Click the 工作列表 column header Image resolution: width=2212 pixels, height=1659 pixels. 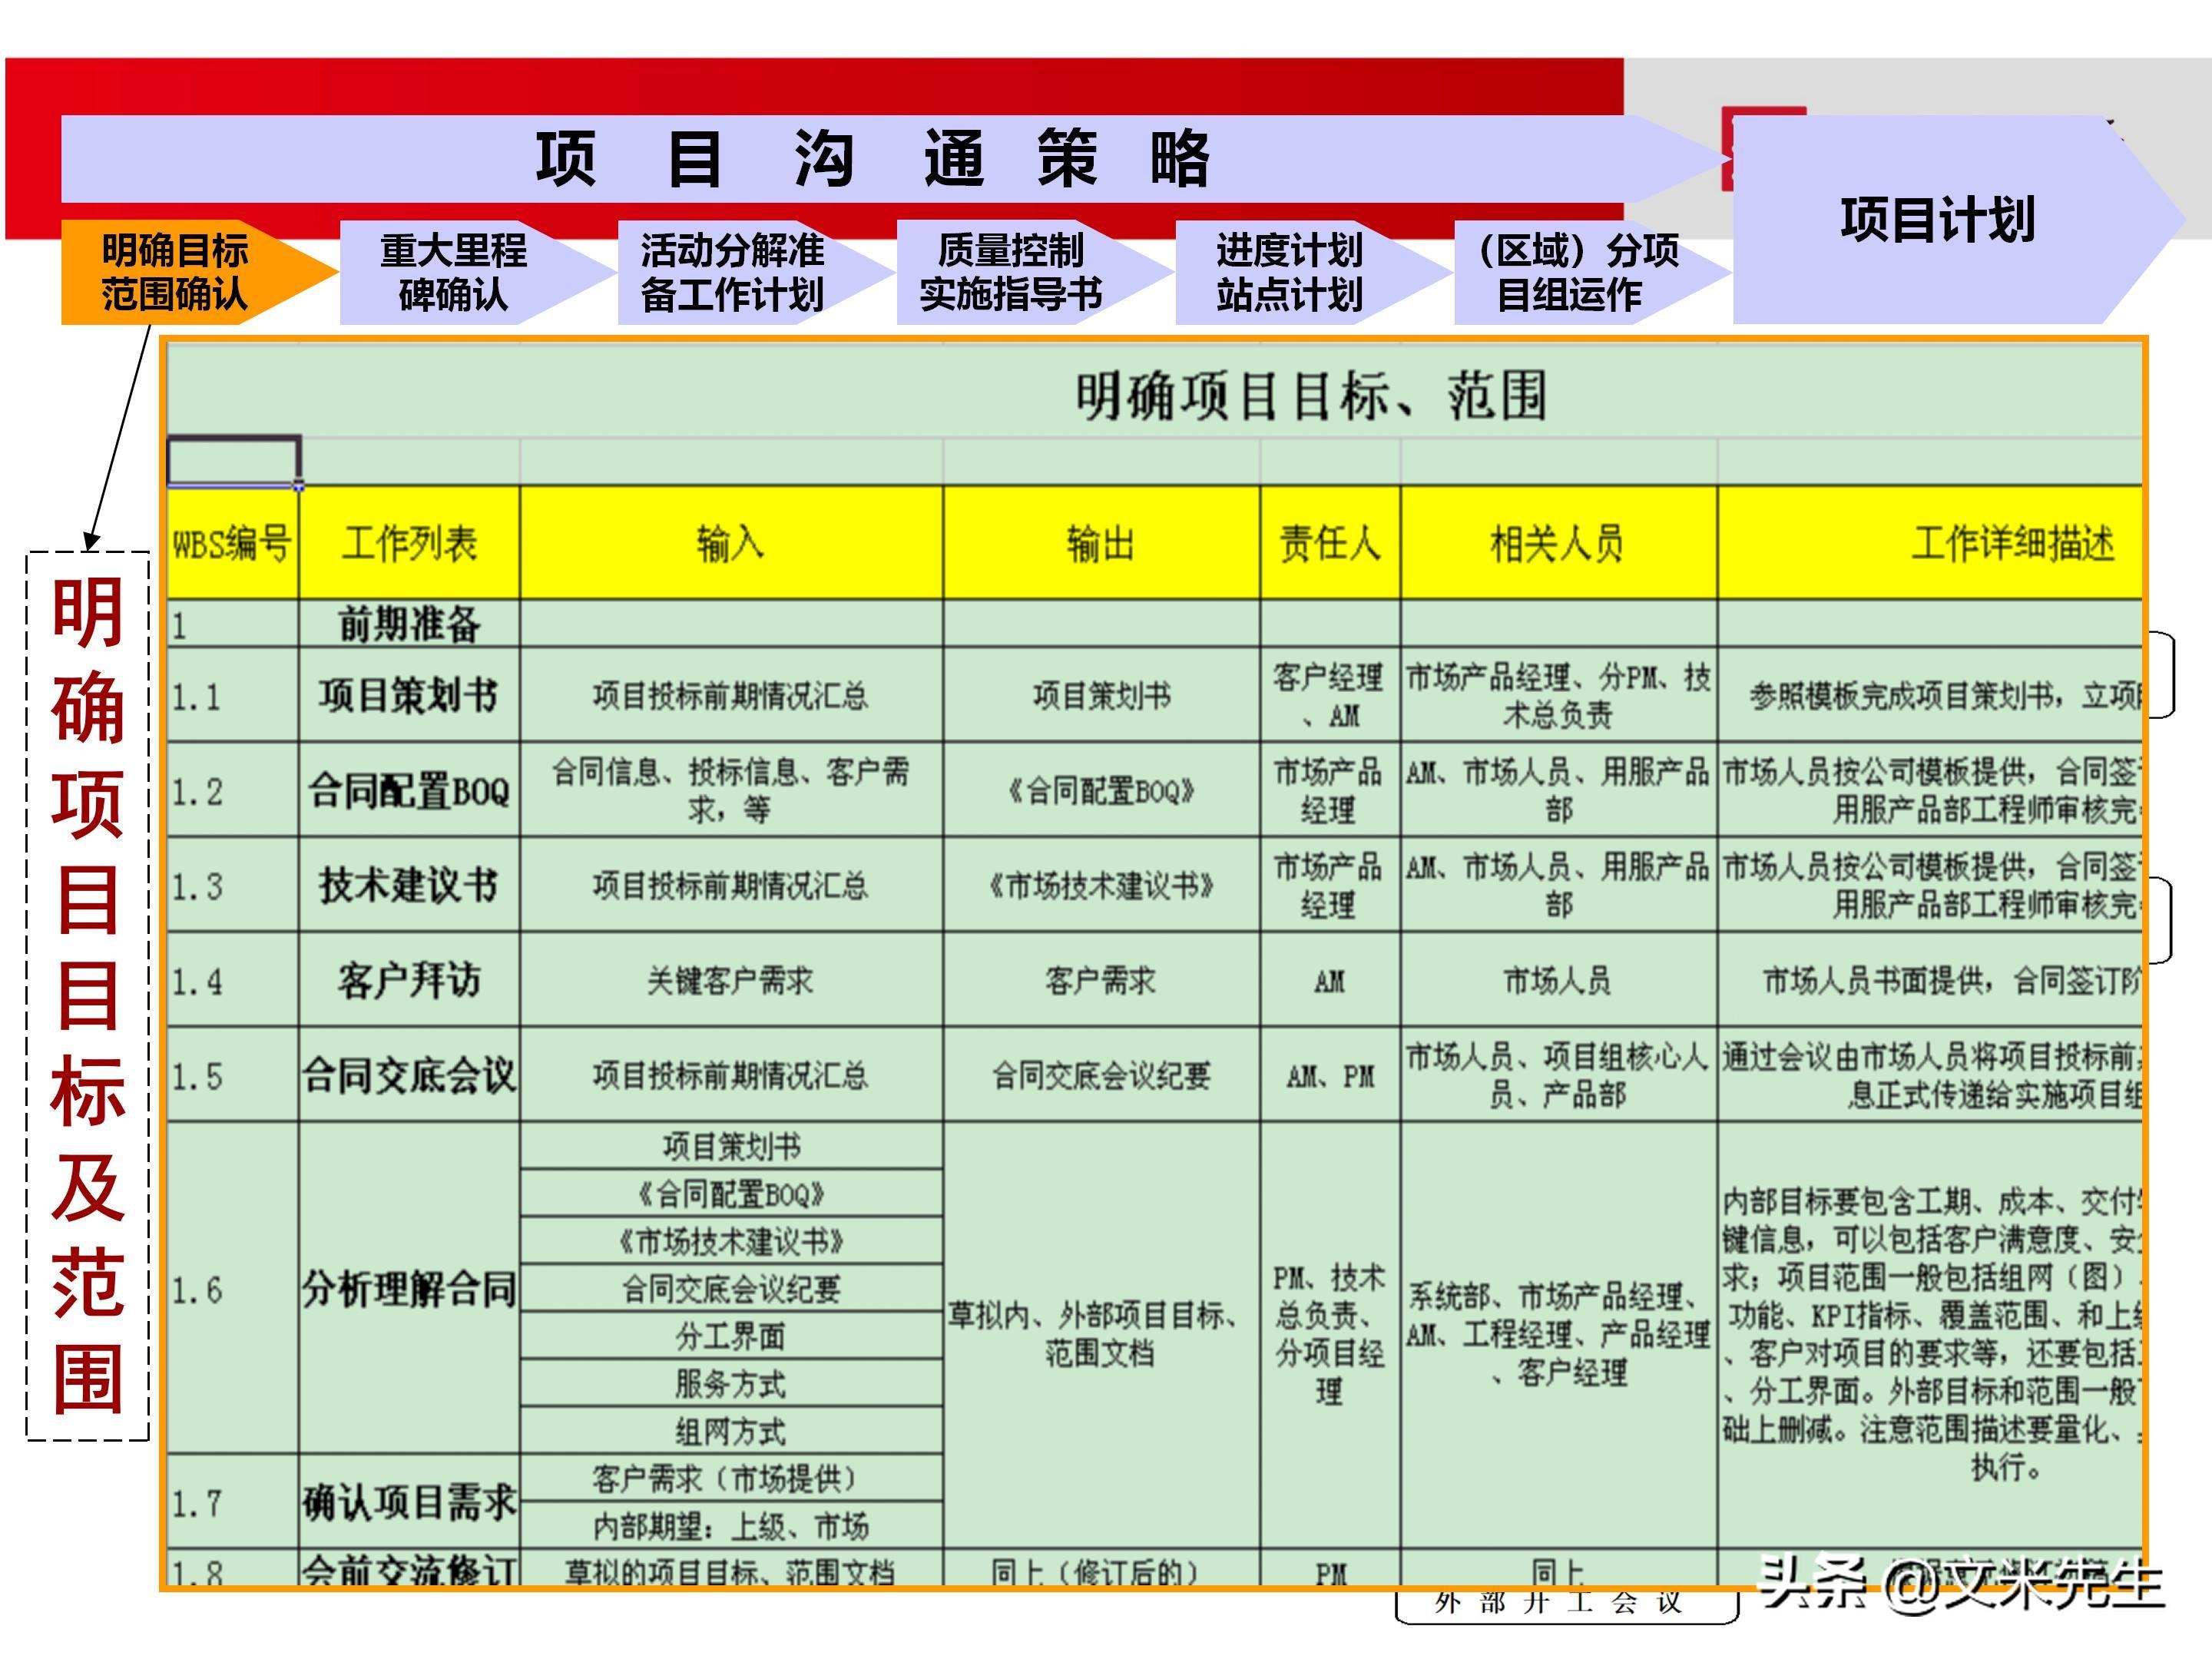click(409, 543)
